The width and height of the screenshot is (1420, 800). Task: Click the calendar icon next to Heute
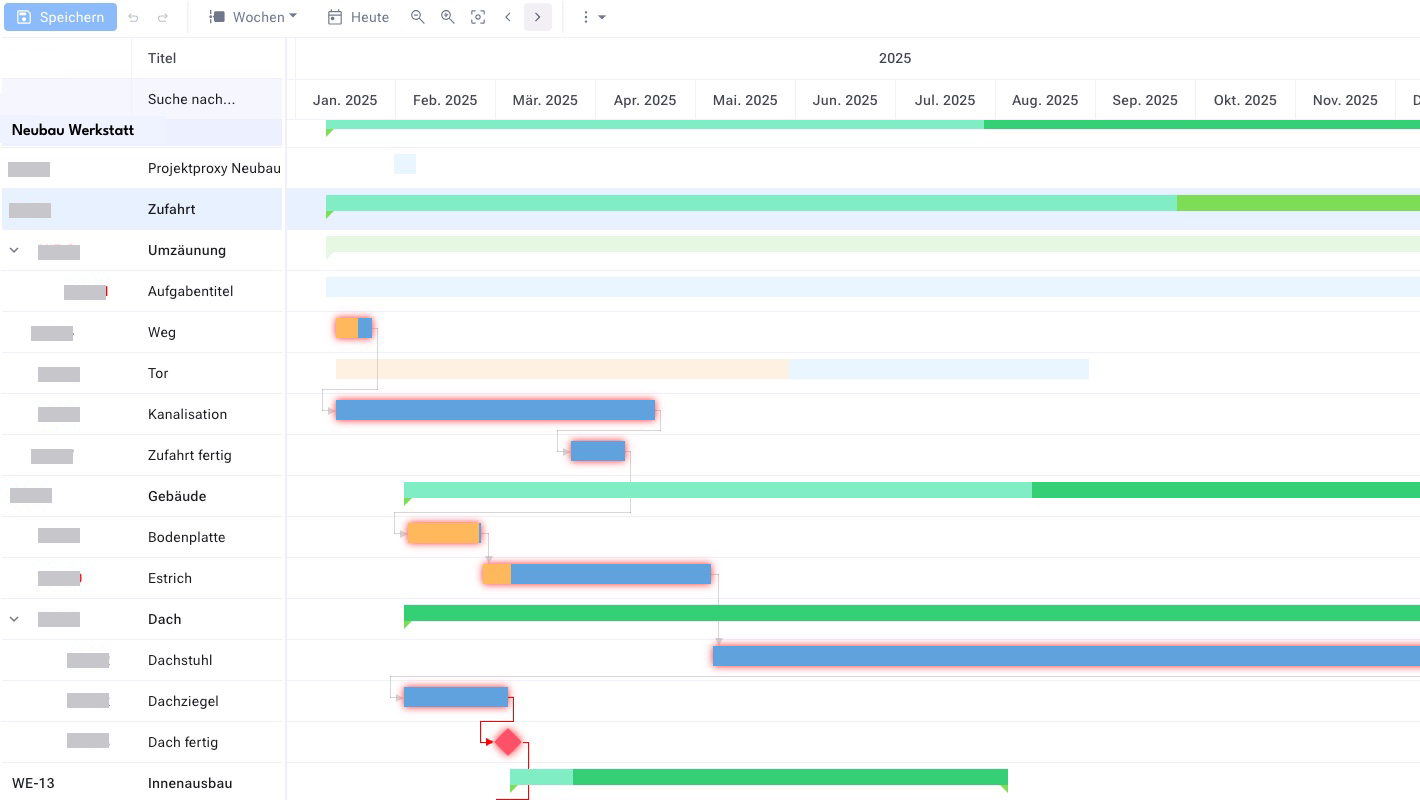tap(335, 17)
